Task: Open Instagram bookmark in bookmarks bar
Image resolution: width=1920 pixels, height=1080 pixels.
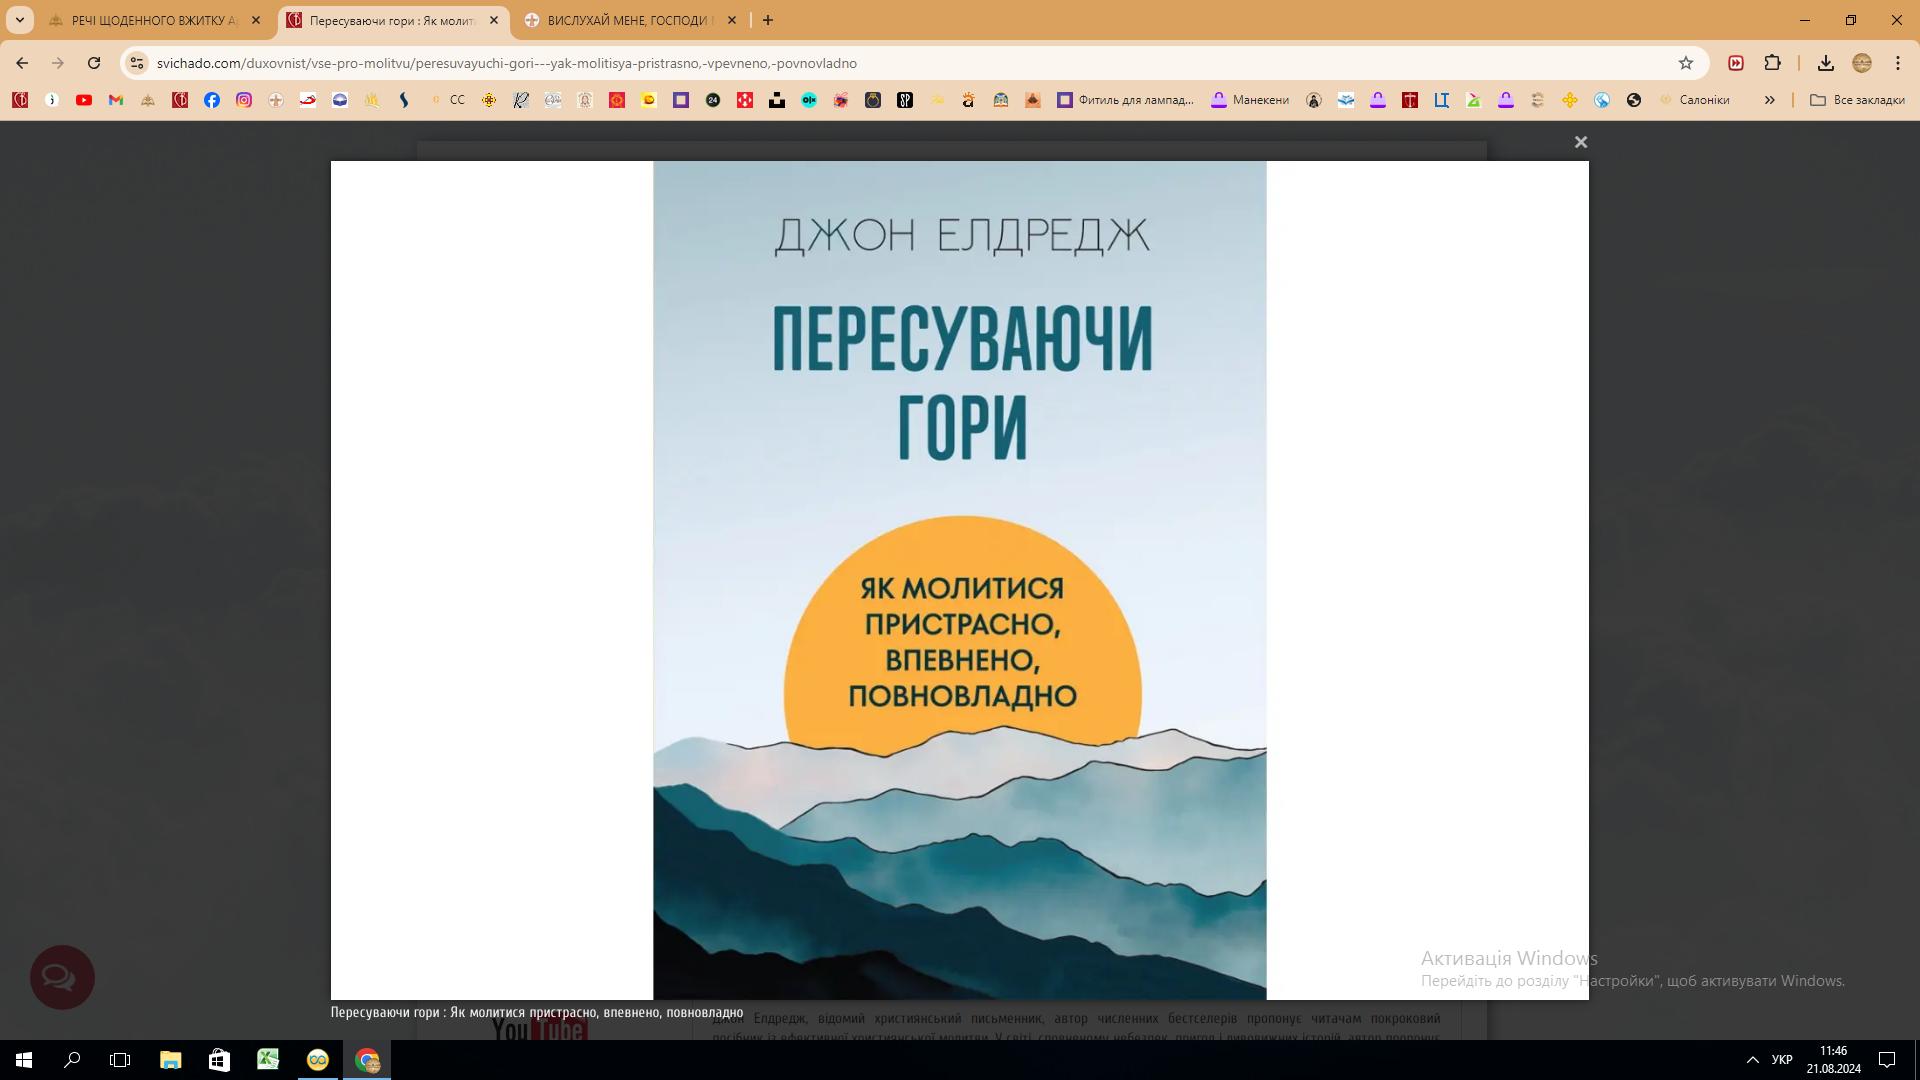Action: coord(244,100)
